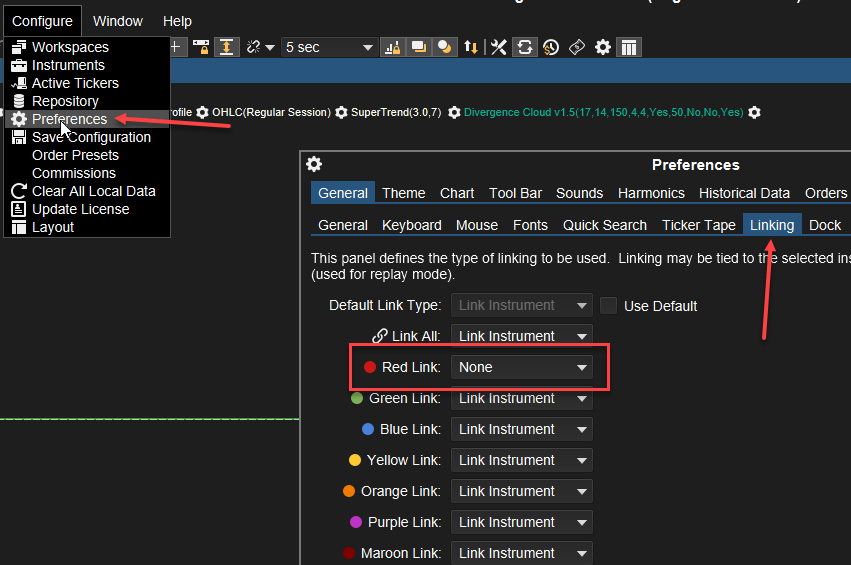Click the clock history toolbar icon
Viewport: 851px width, 565px height.
coord(550,47)
